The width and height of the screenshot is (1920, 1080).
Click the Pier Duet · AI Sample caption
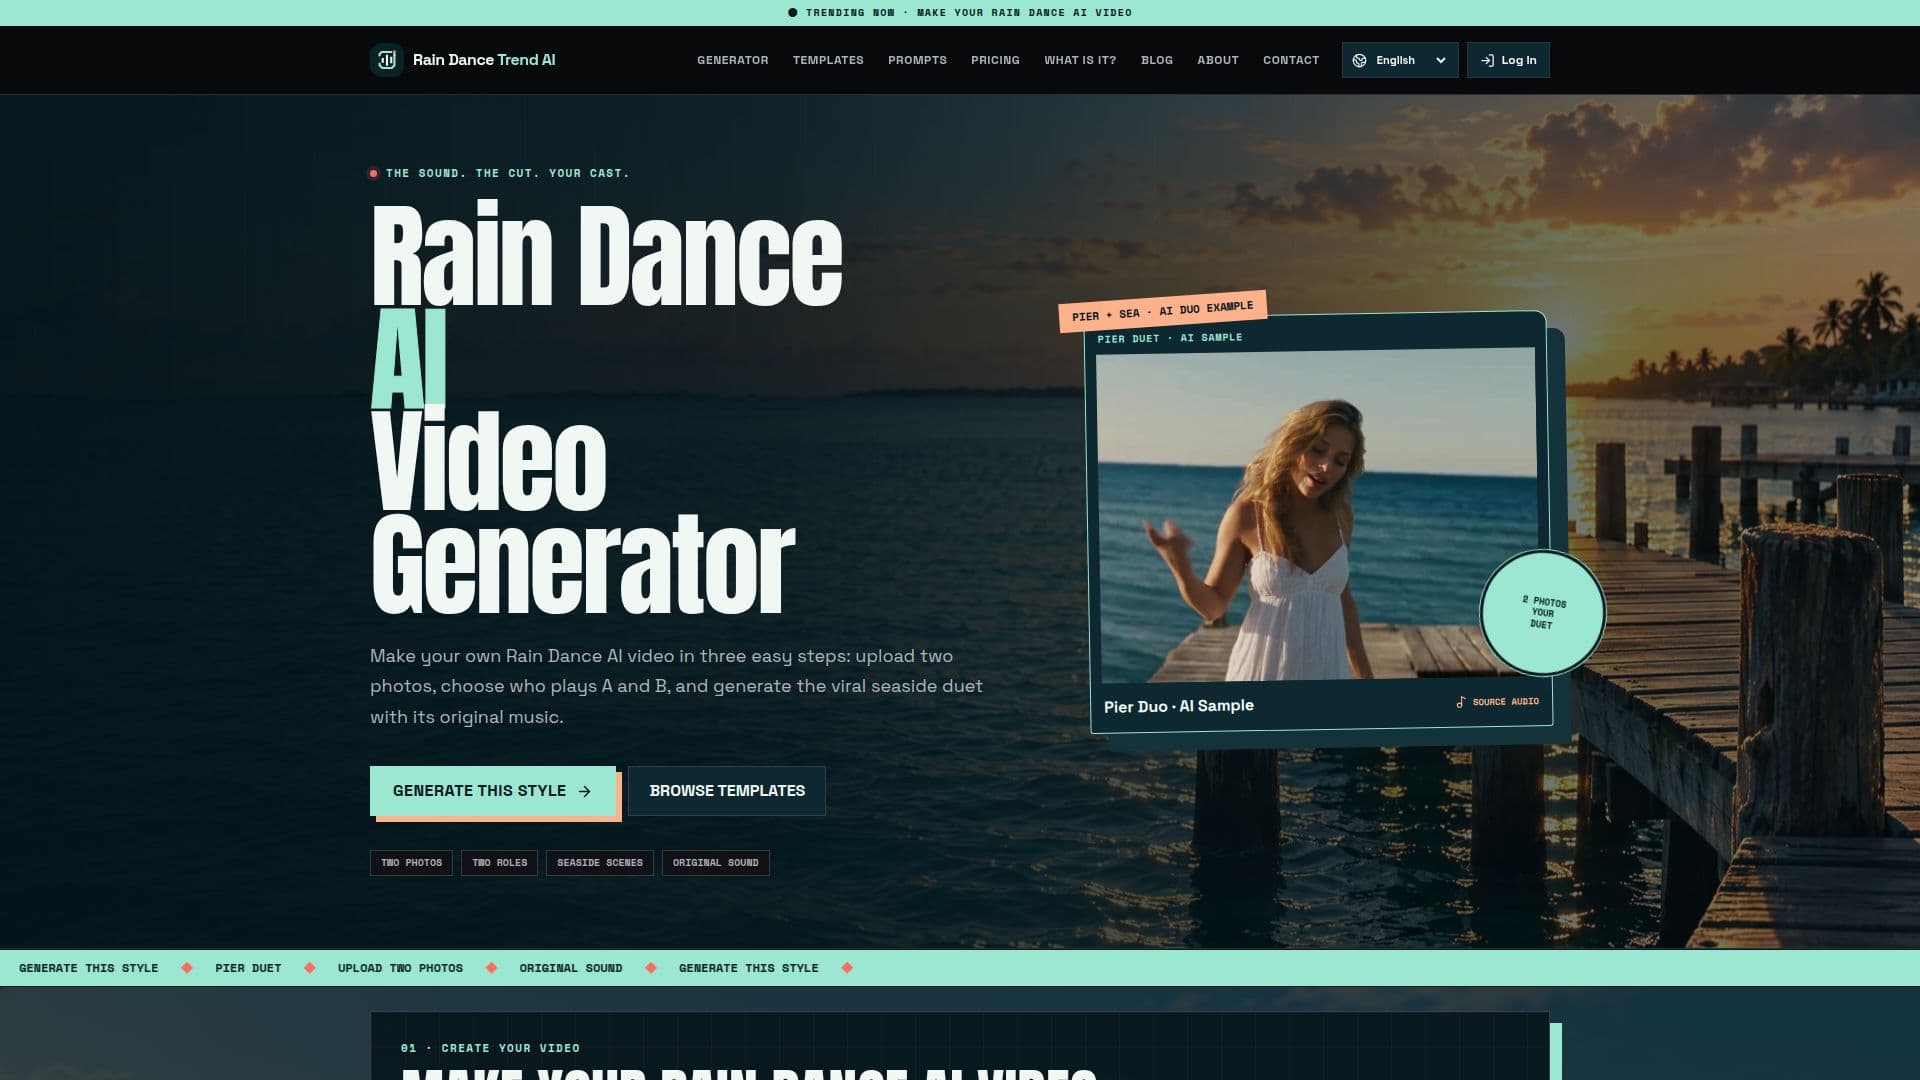(1170, 338)
